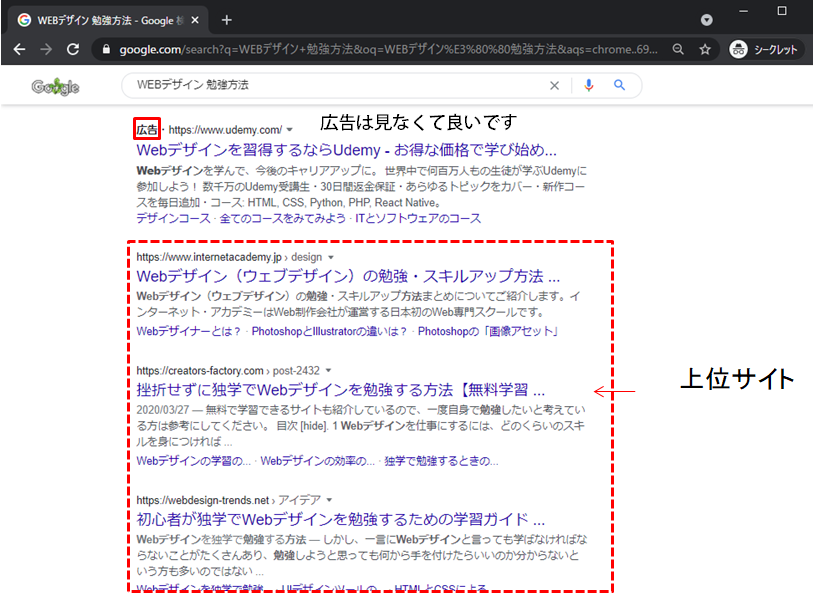Minimize the Chrome window

pyautogui.click(x=743, y=11)
